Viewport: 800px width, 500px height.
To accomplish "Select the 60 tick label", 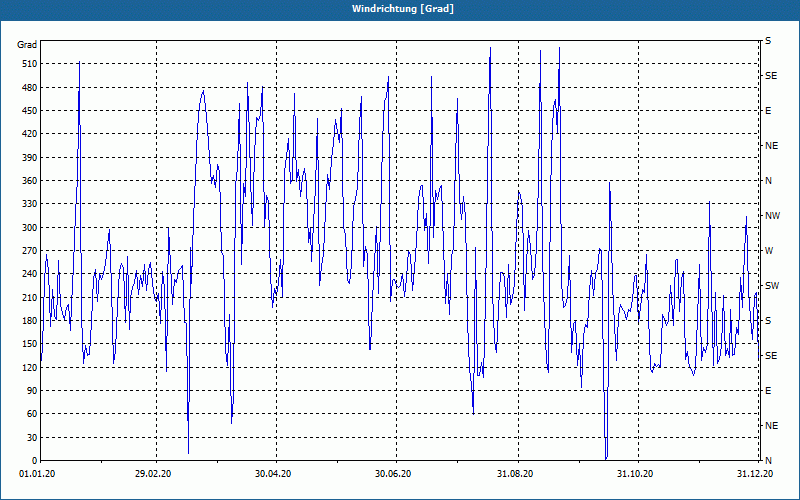I will (32, 414).
